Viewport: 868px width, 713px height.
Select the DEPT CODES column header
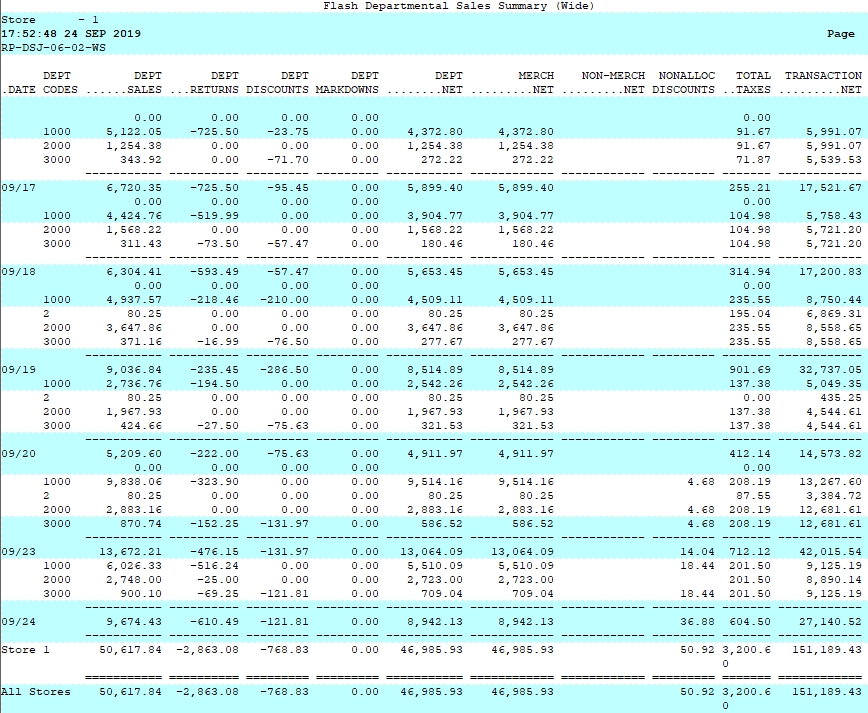click(x=57, y=82)
